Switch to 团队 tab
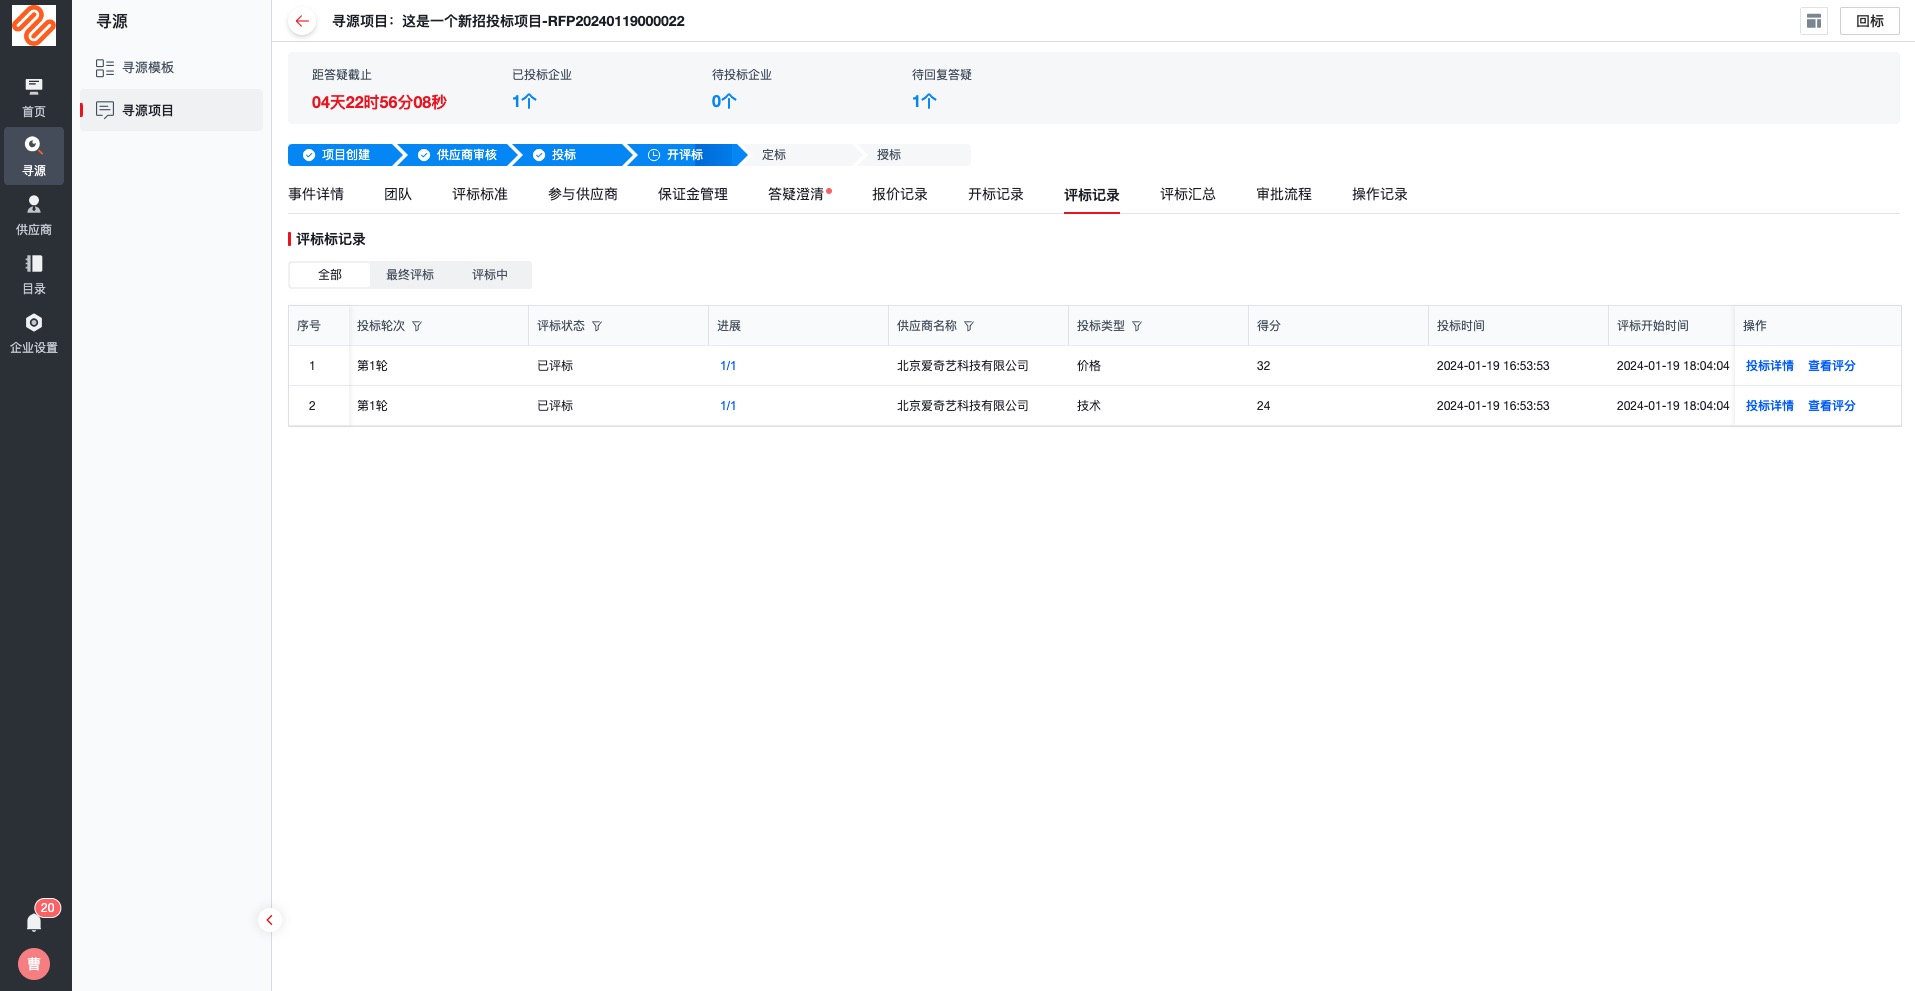This screenshot has width=1915, height=991. (398, 194)
